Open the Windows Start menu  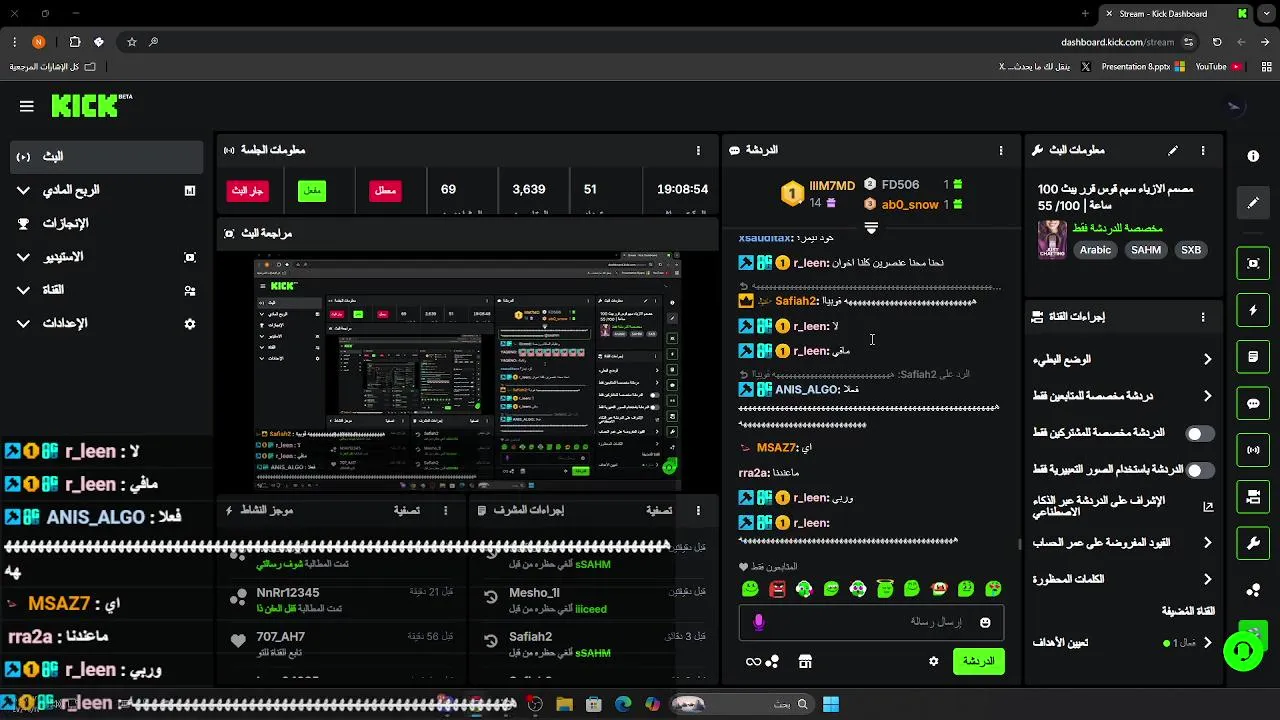(831, 704)
